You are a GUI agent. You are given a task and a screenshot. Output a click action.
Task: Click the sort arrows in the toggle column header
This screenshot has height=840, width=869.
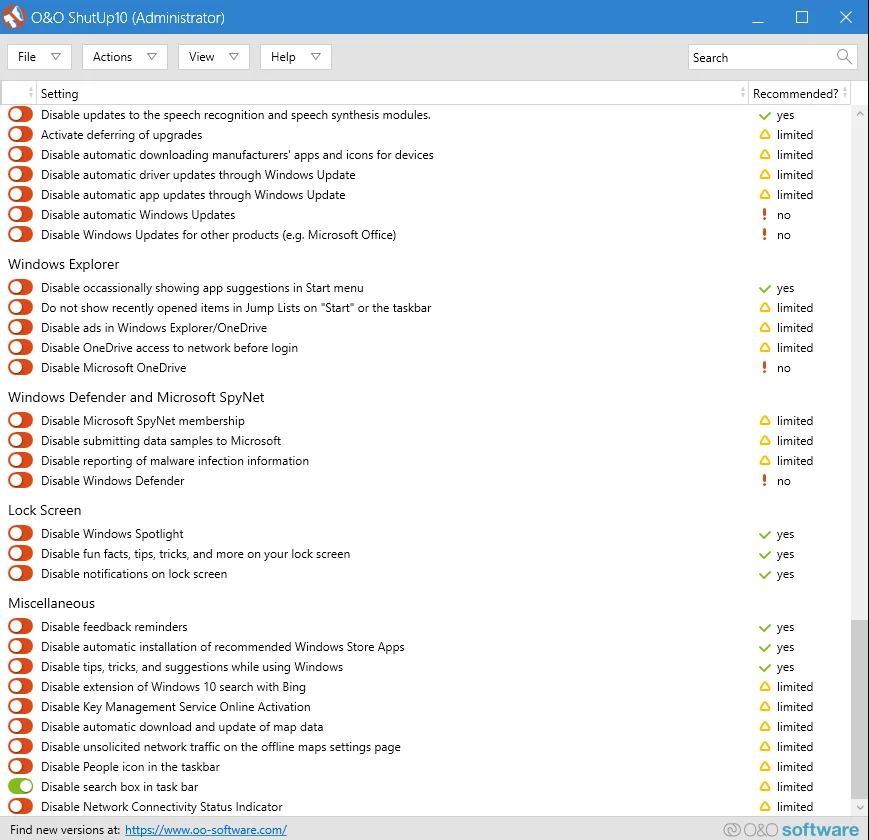click(x=30, y=93)
